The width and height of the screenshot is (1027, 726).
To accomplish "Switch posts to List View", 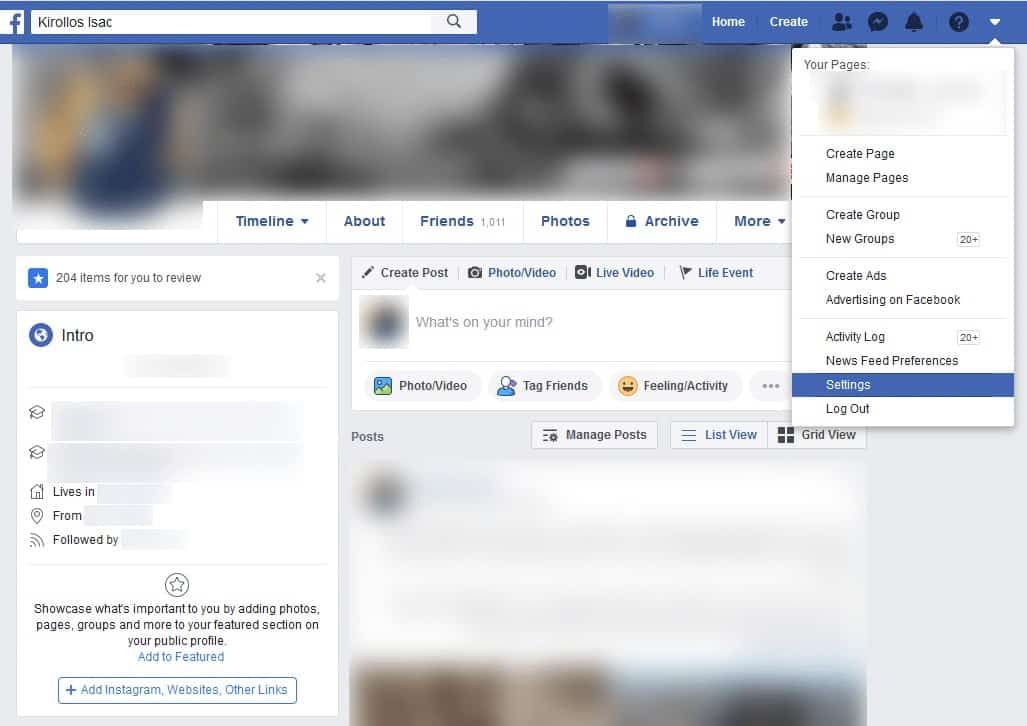I will (x=718, y=435).
